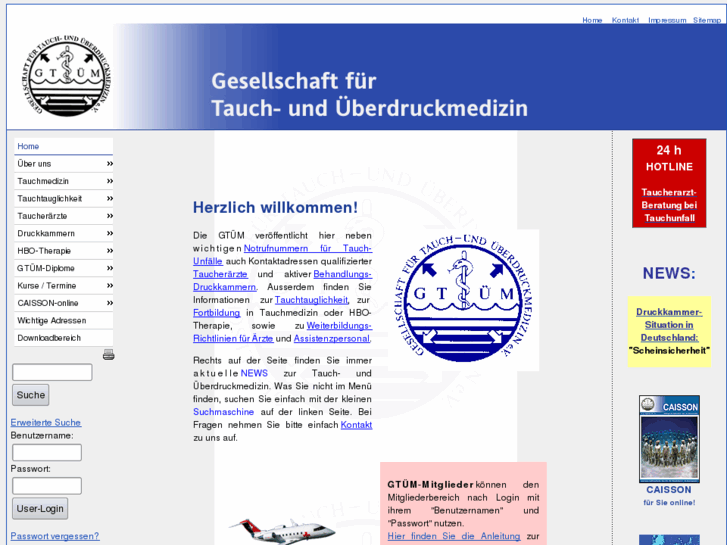Click the NEWS: heading in right column

pos(669,273)
